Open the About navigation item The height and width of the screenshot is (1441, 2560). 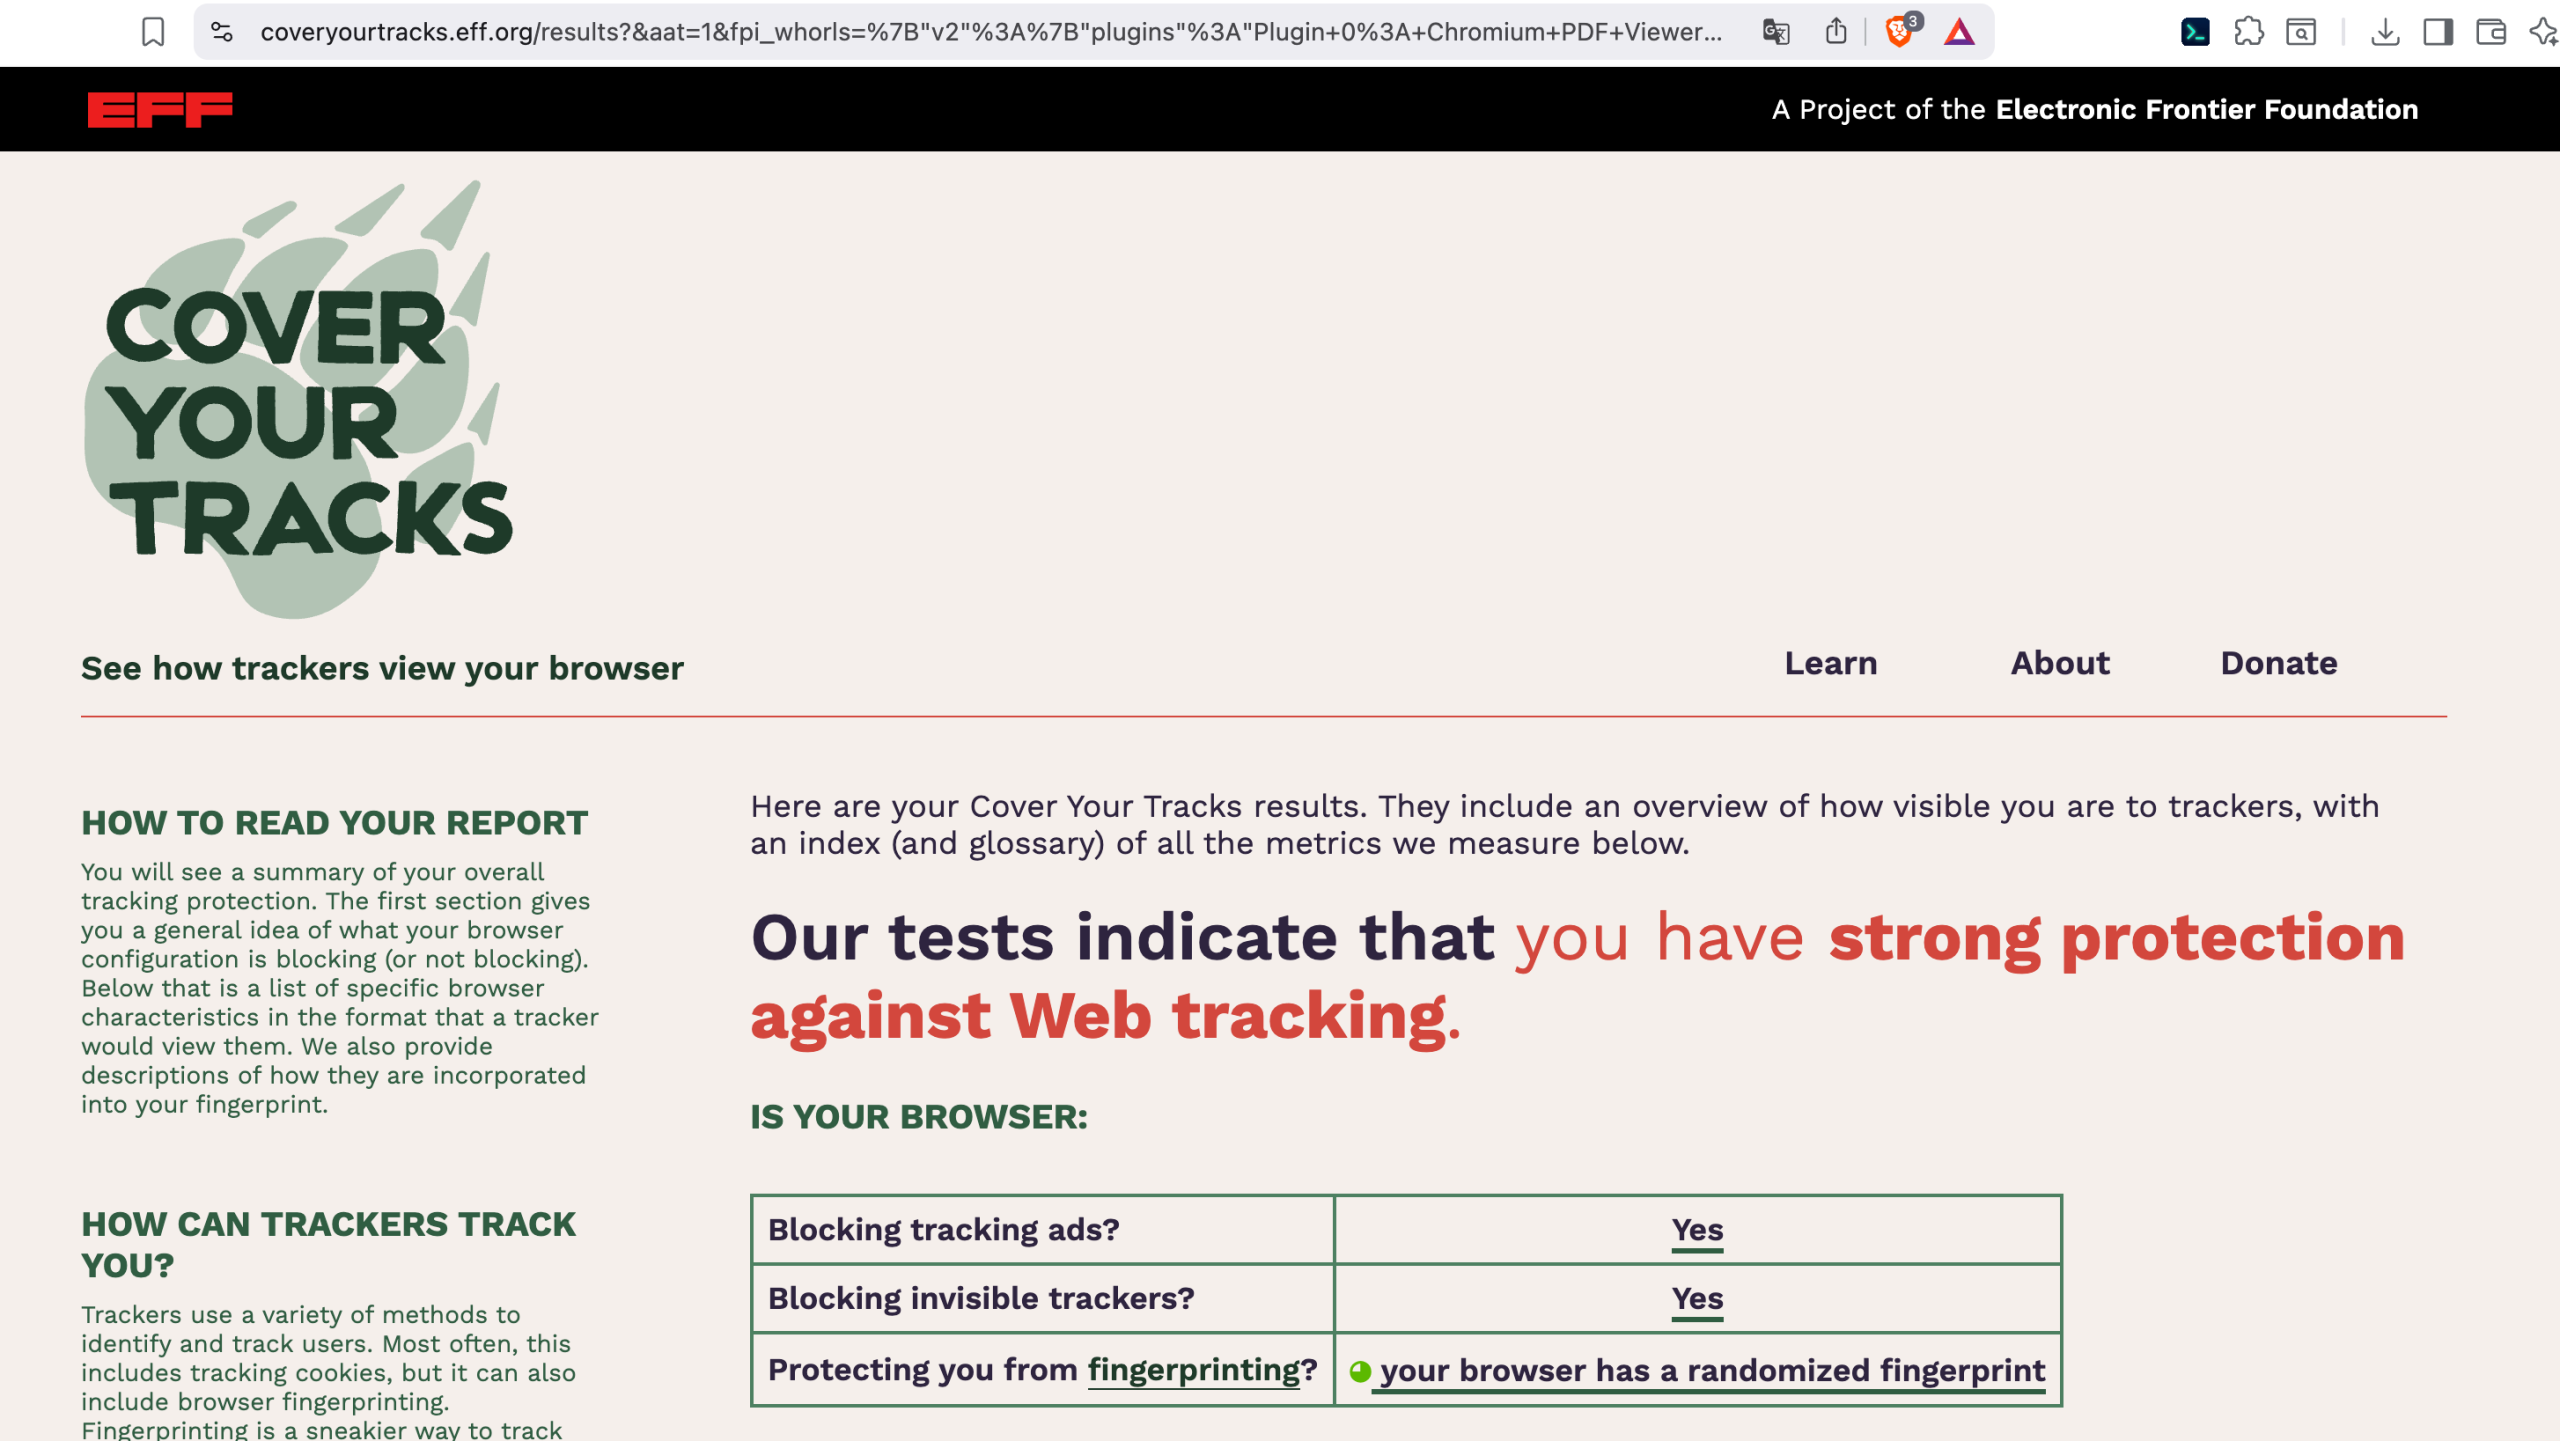(x=2060, y=664)
